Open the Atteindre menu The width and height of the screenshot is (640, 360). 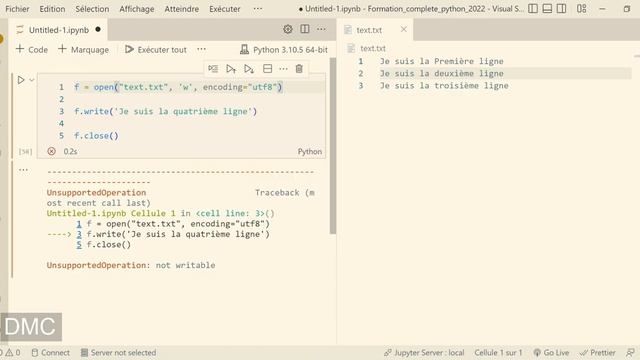coord(182,9)
